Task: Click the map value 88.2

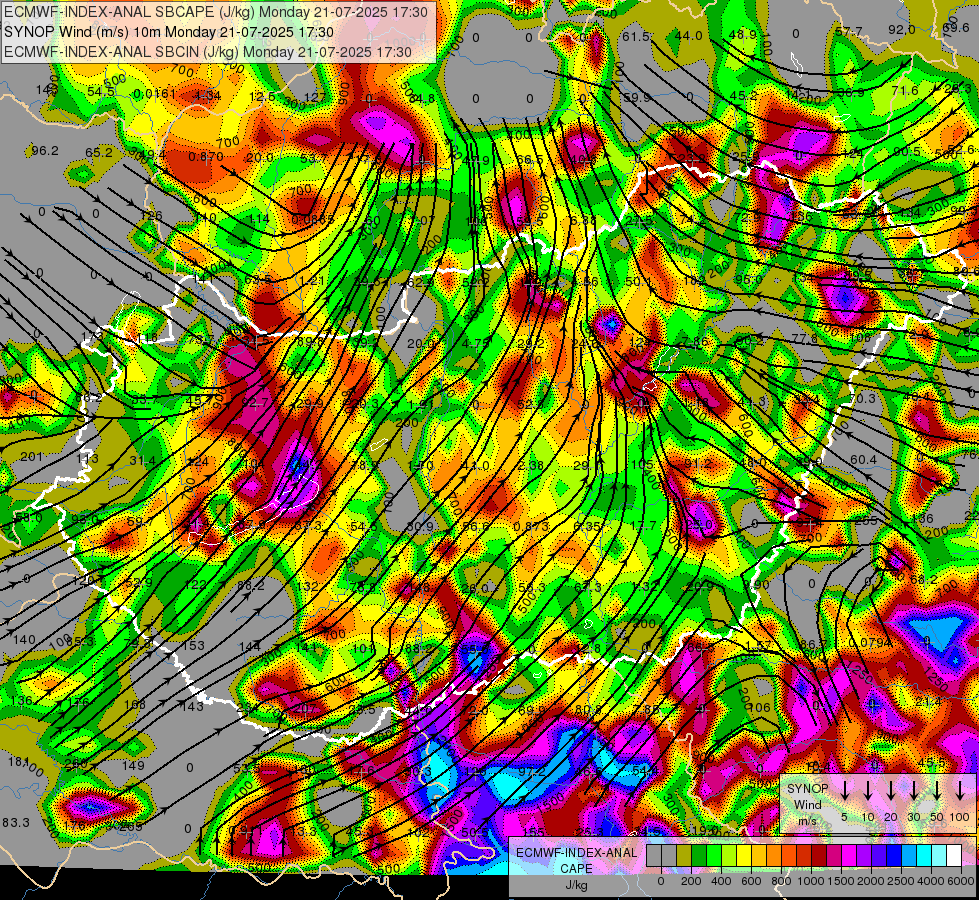Action: point(250,585)
